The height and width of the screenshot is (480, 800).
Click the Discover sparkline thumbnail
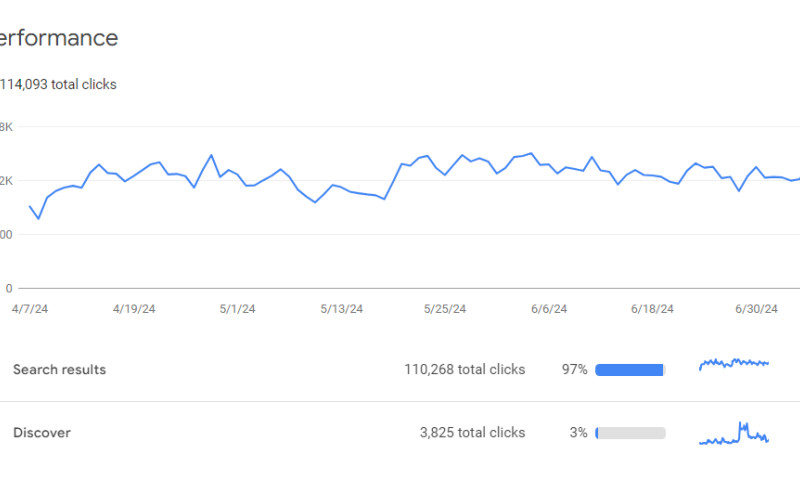pyautogui.click(x=734, y=433)
